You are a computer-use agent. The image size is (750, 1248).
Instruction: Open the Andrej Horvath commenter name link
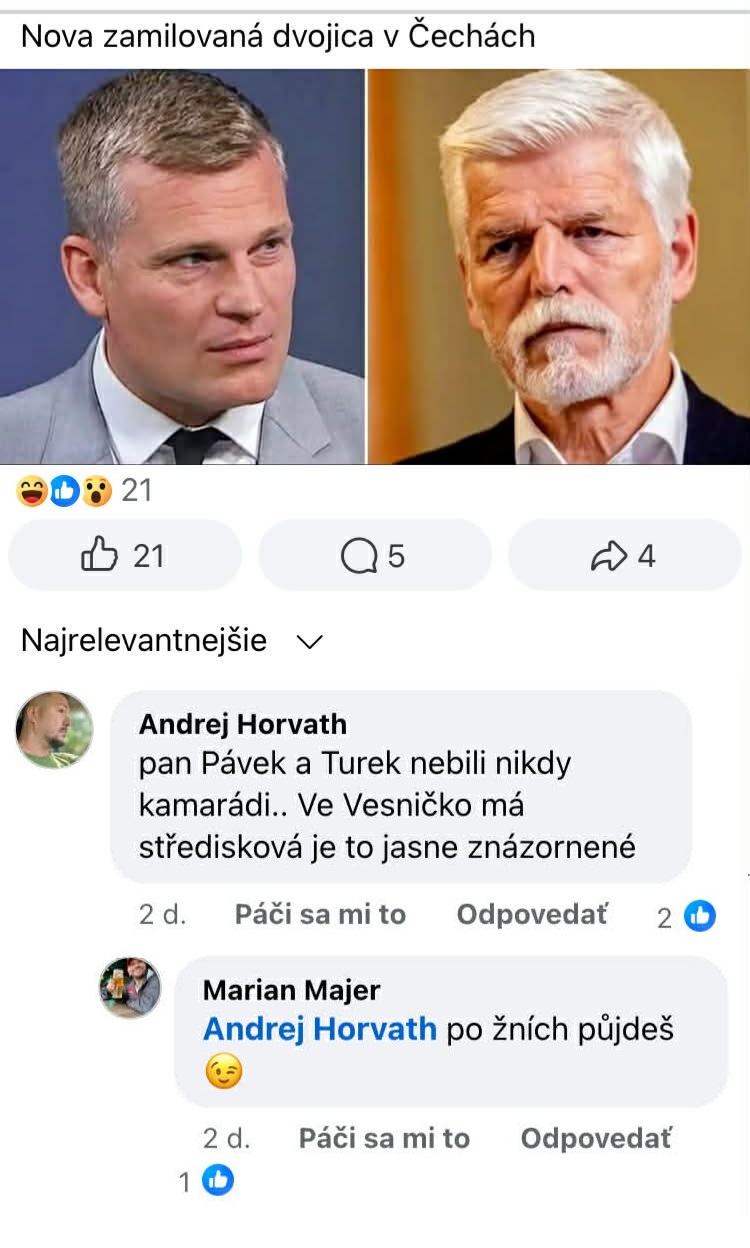pos(243,723)
